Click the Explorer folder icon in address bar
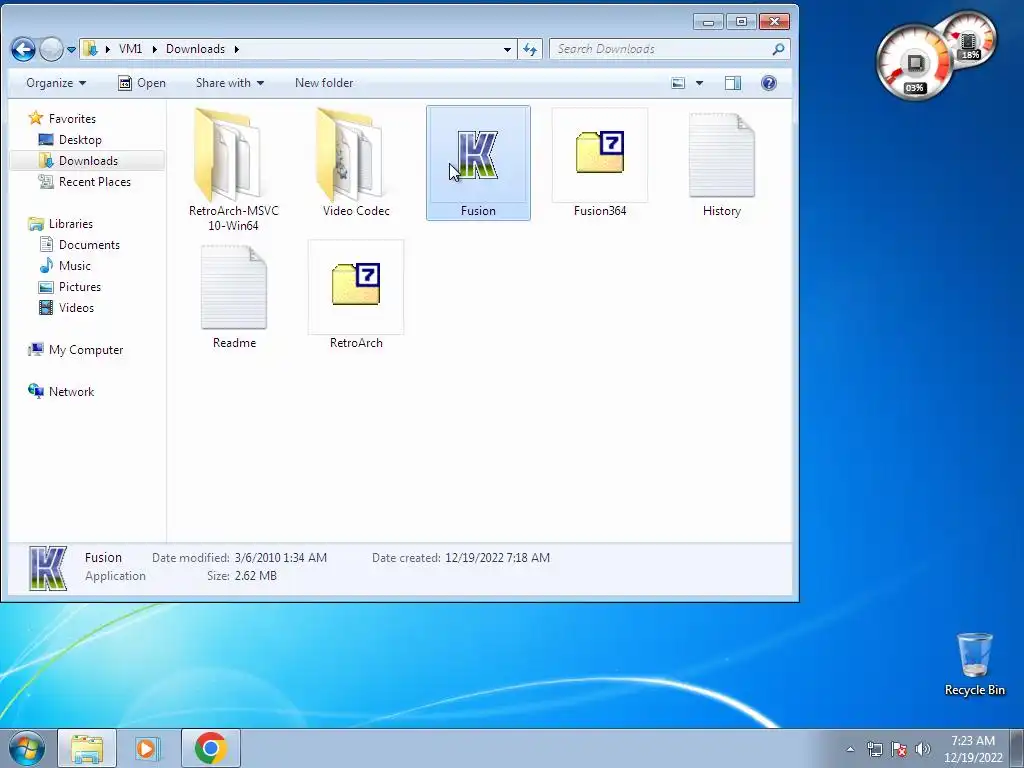1024x768 pixels. (x=91, y=49)
